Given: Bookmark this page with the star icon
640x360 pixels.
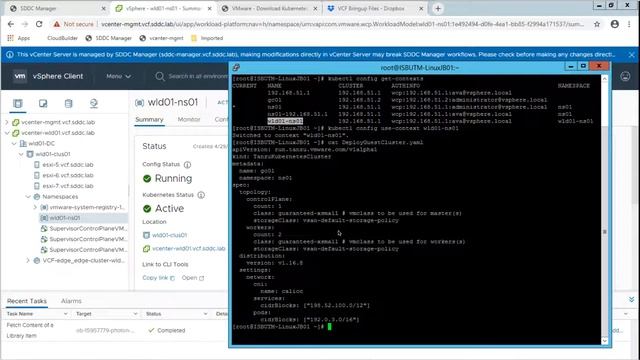Looking at the screenshot, I should pyautogui.click(x=597, y=24).
